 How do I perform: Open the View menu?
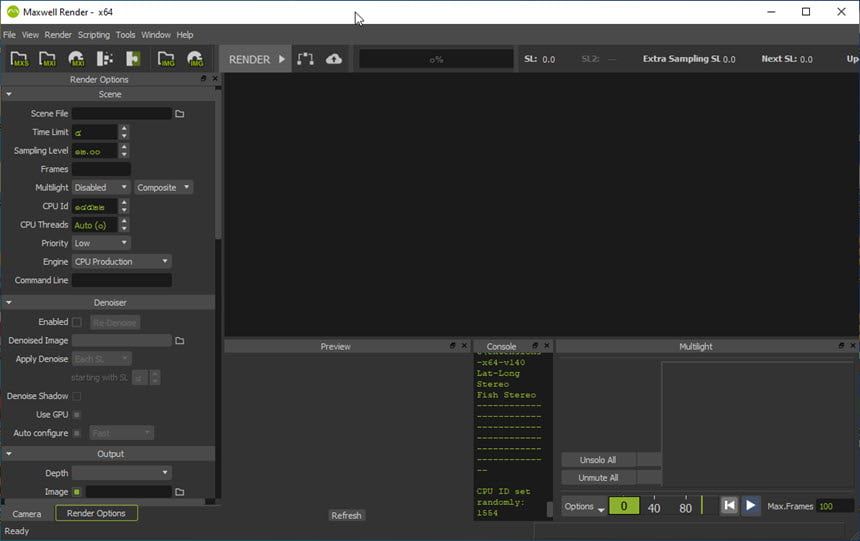point(30,35)
